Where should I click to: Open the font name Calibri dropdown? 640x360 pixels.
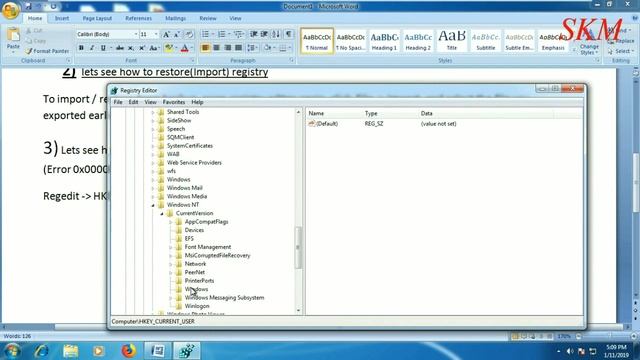pyautogui.click(x=136, y=34)
